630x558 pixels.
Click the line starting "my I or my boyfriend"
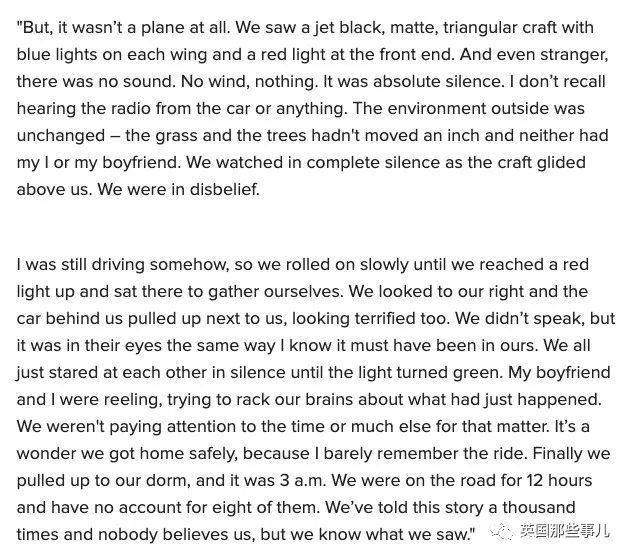(300, 161)
